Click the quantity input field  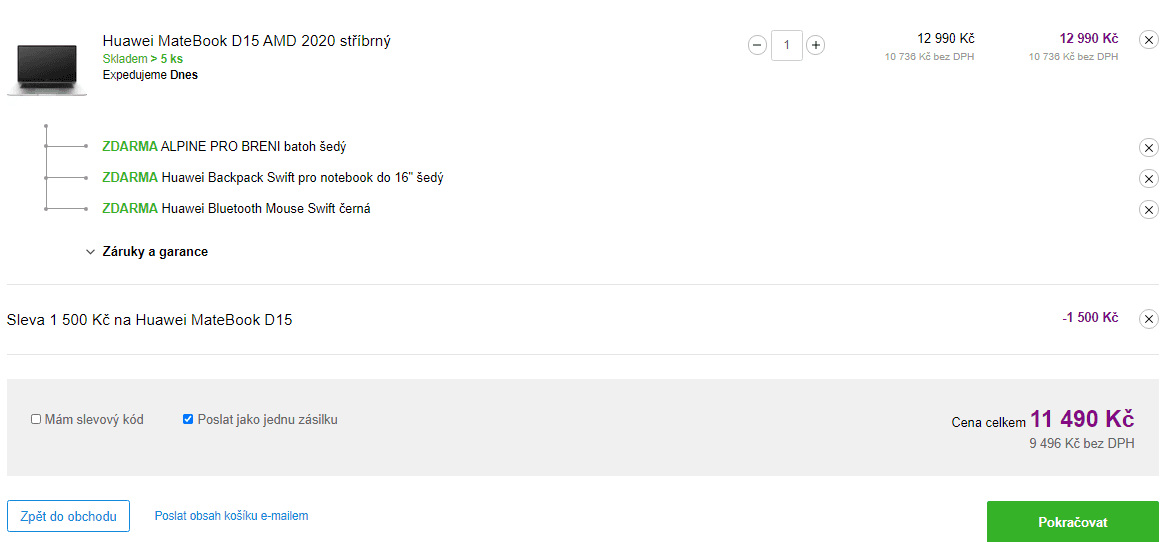(x=787, y=45)
